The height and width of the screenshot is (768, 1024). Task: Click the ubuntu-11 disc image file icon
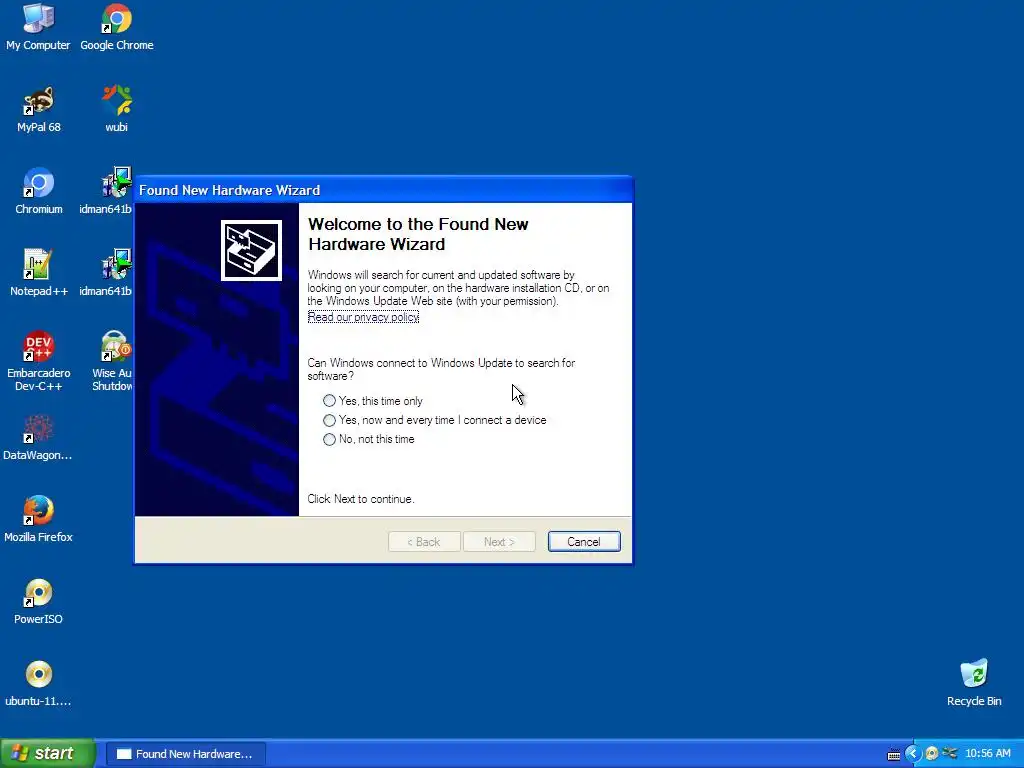coord(39,683)
